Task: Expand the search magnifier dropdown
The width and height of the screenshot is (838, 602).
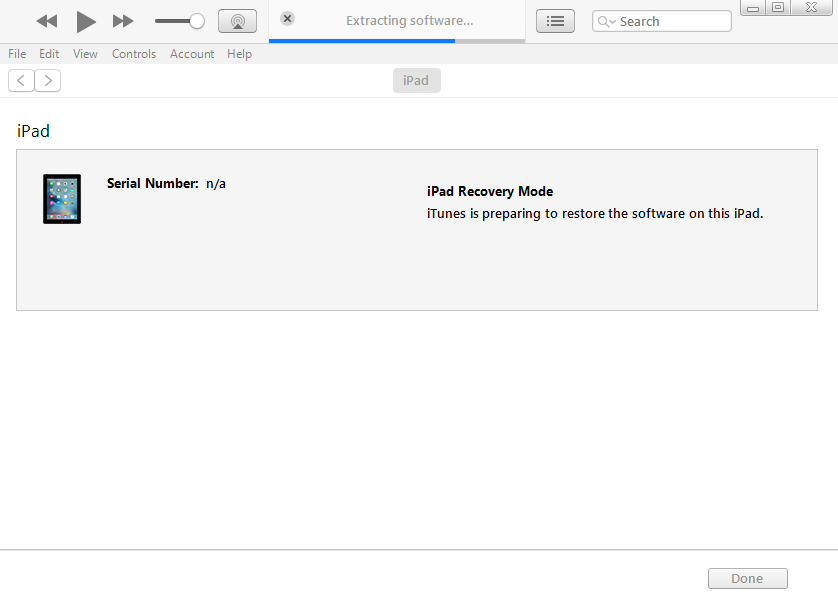Action: tap(607, 21)
